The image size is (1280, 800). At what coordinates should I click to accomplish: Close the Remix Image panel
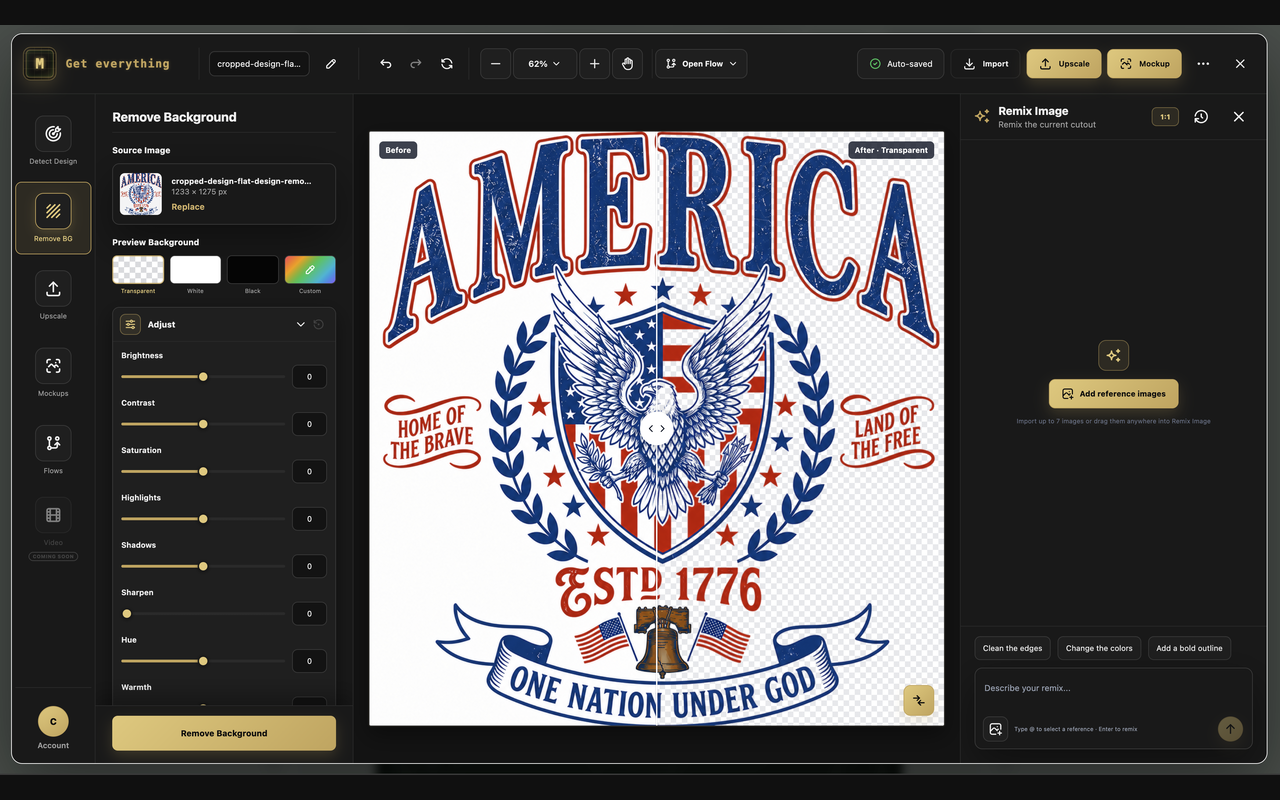pos(1239,117)
